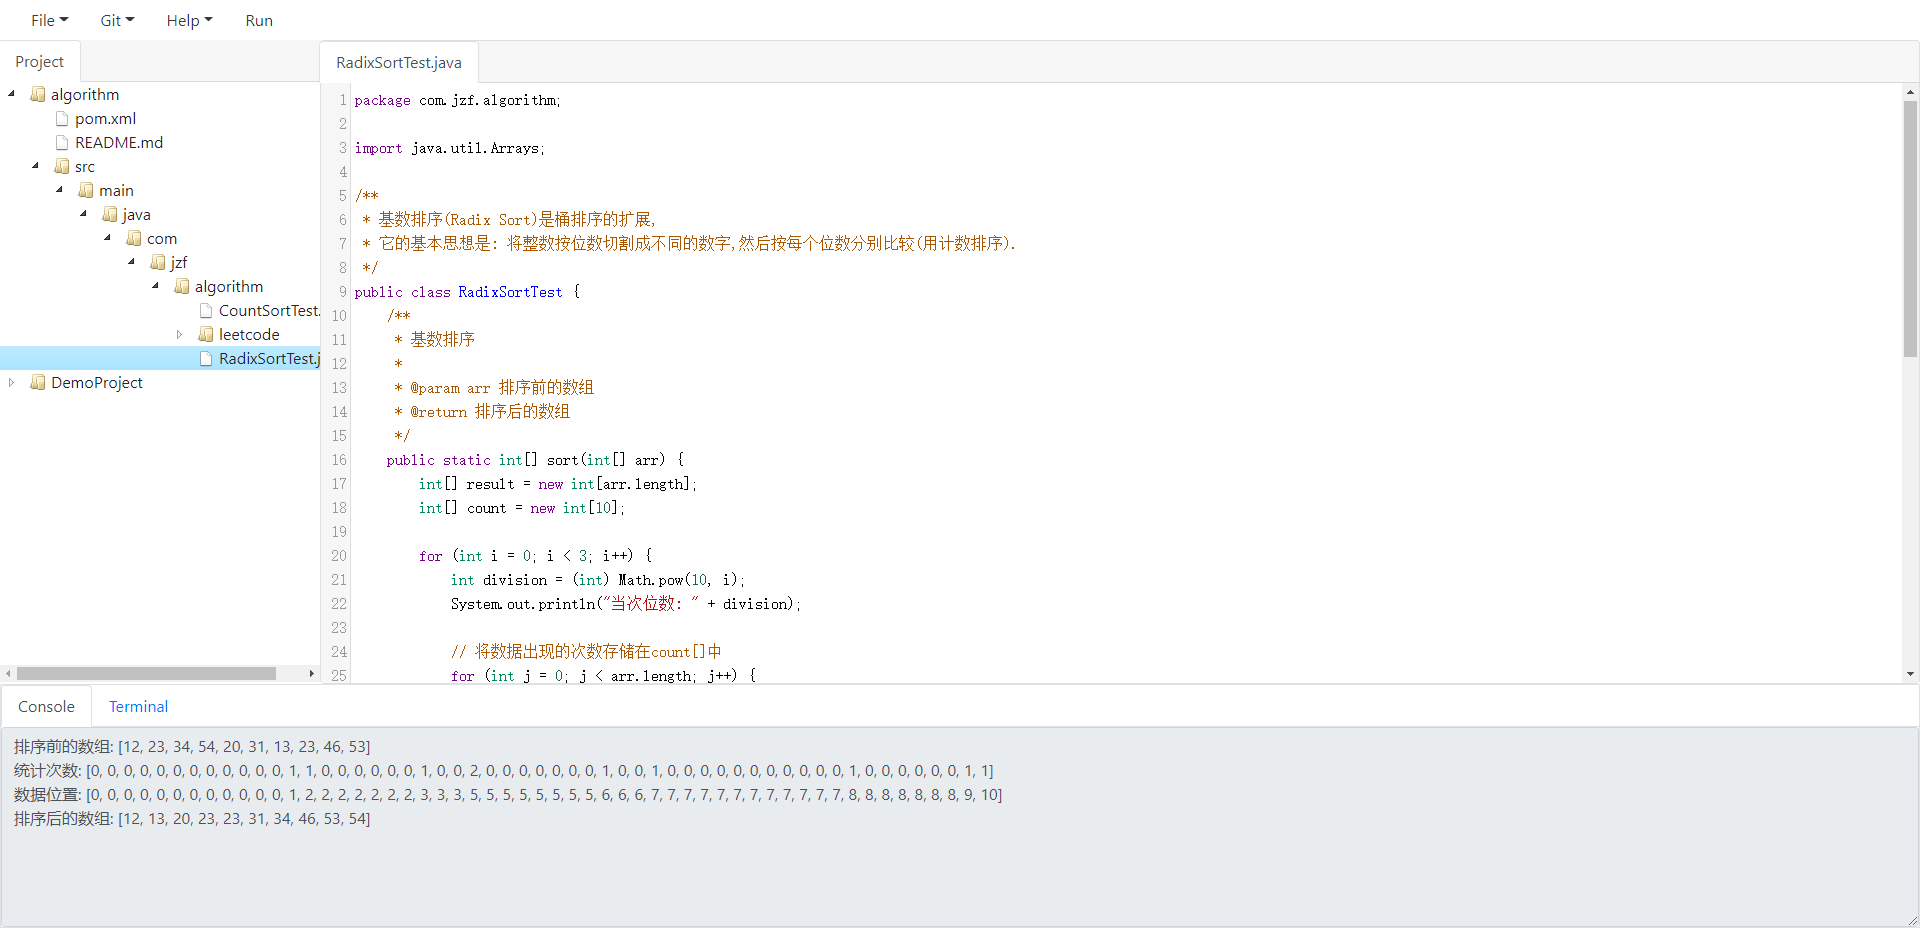Select the DemoProject tree item
The height and width of the screenshot is (937, 1920).
point(96,382)
